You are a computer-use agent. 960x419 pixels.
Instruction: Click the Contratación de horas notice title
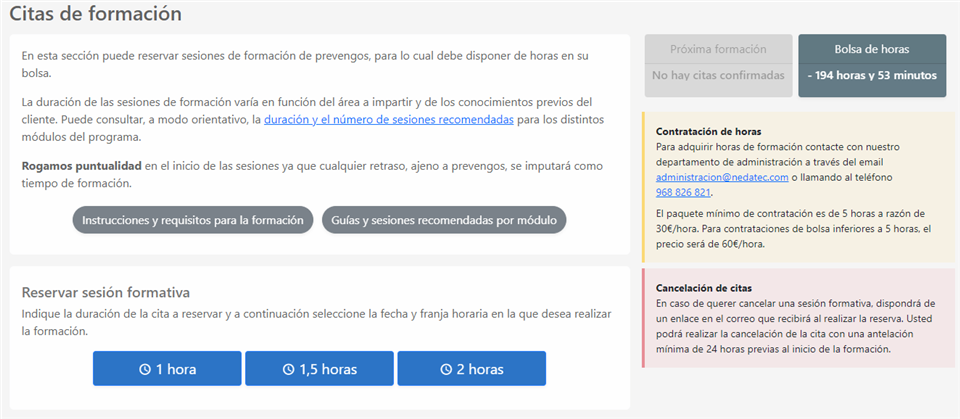point(708,131)
